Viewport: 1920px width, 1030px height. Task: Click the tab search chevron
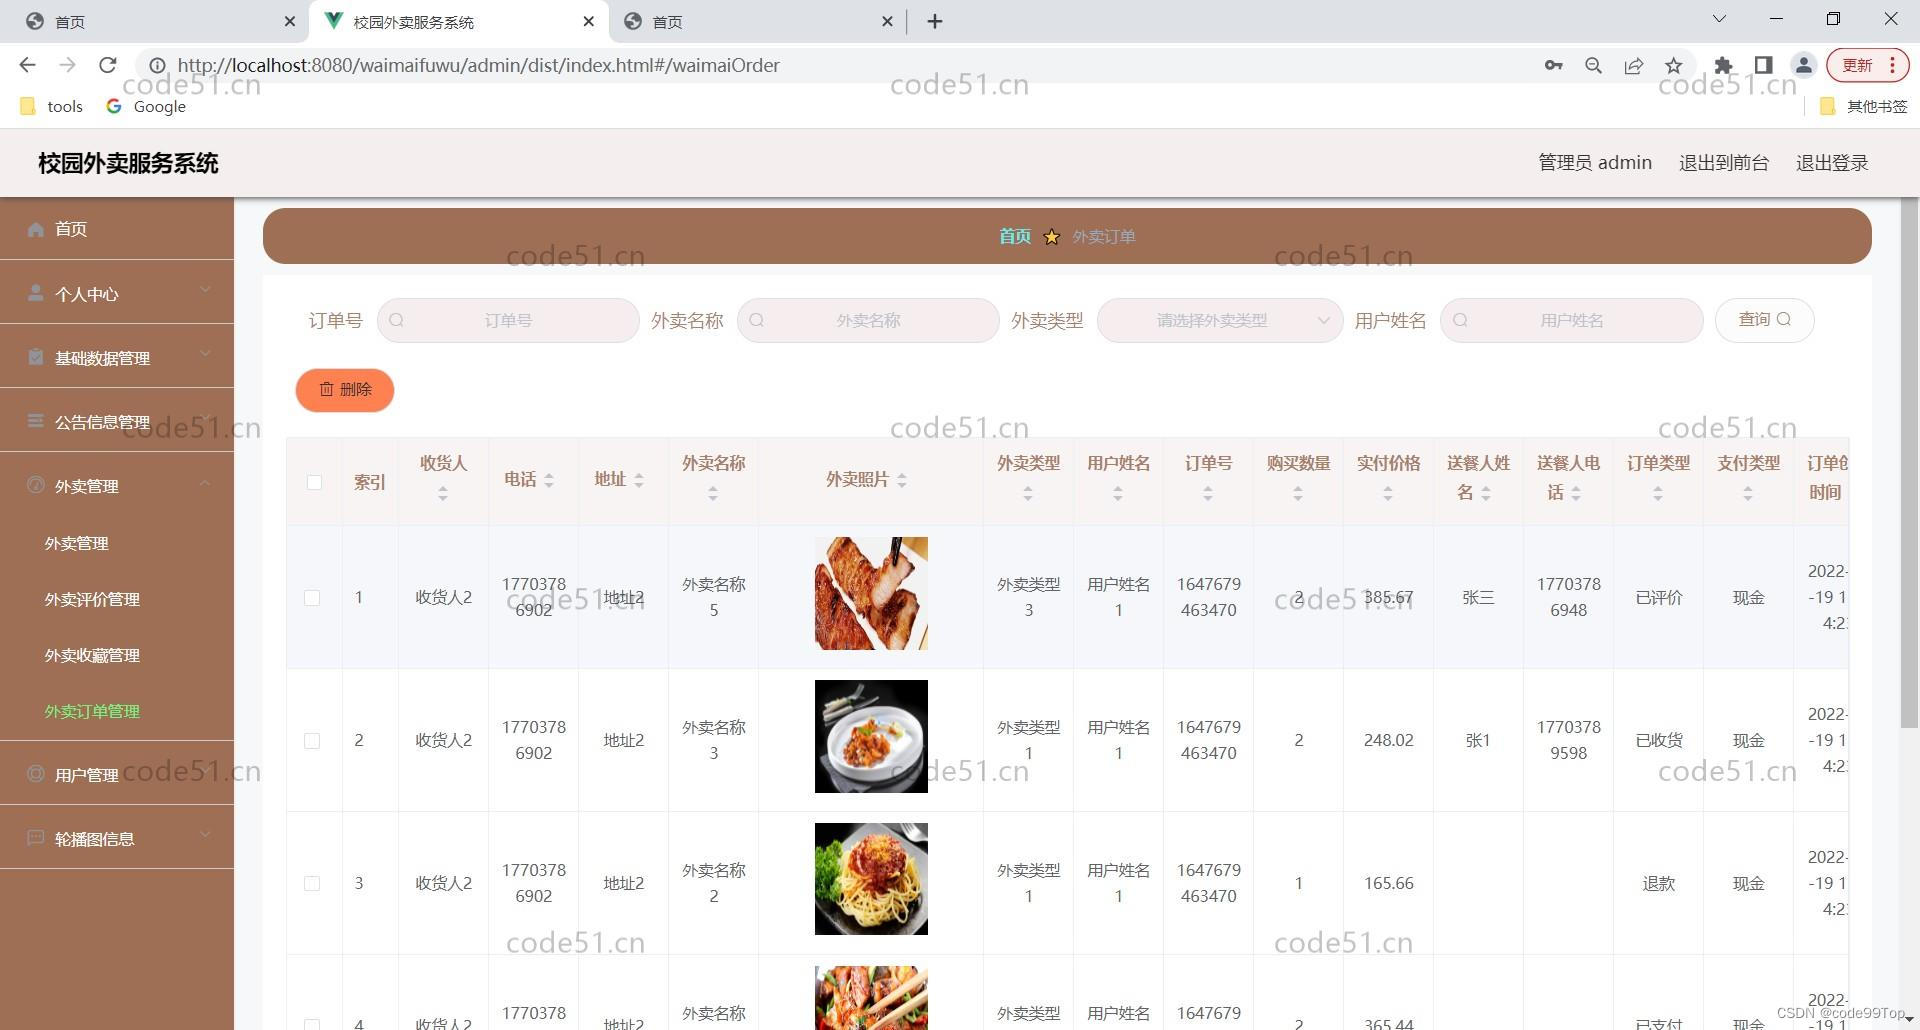click(x=1719, y=18)
